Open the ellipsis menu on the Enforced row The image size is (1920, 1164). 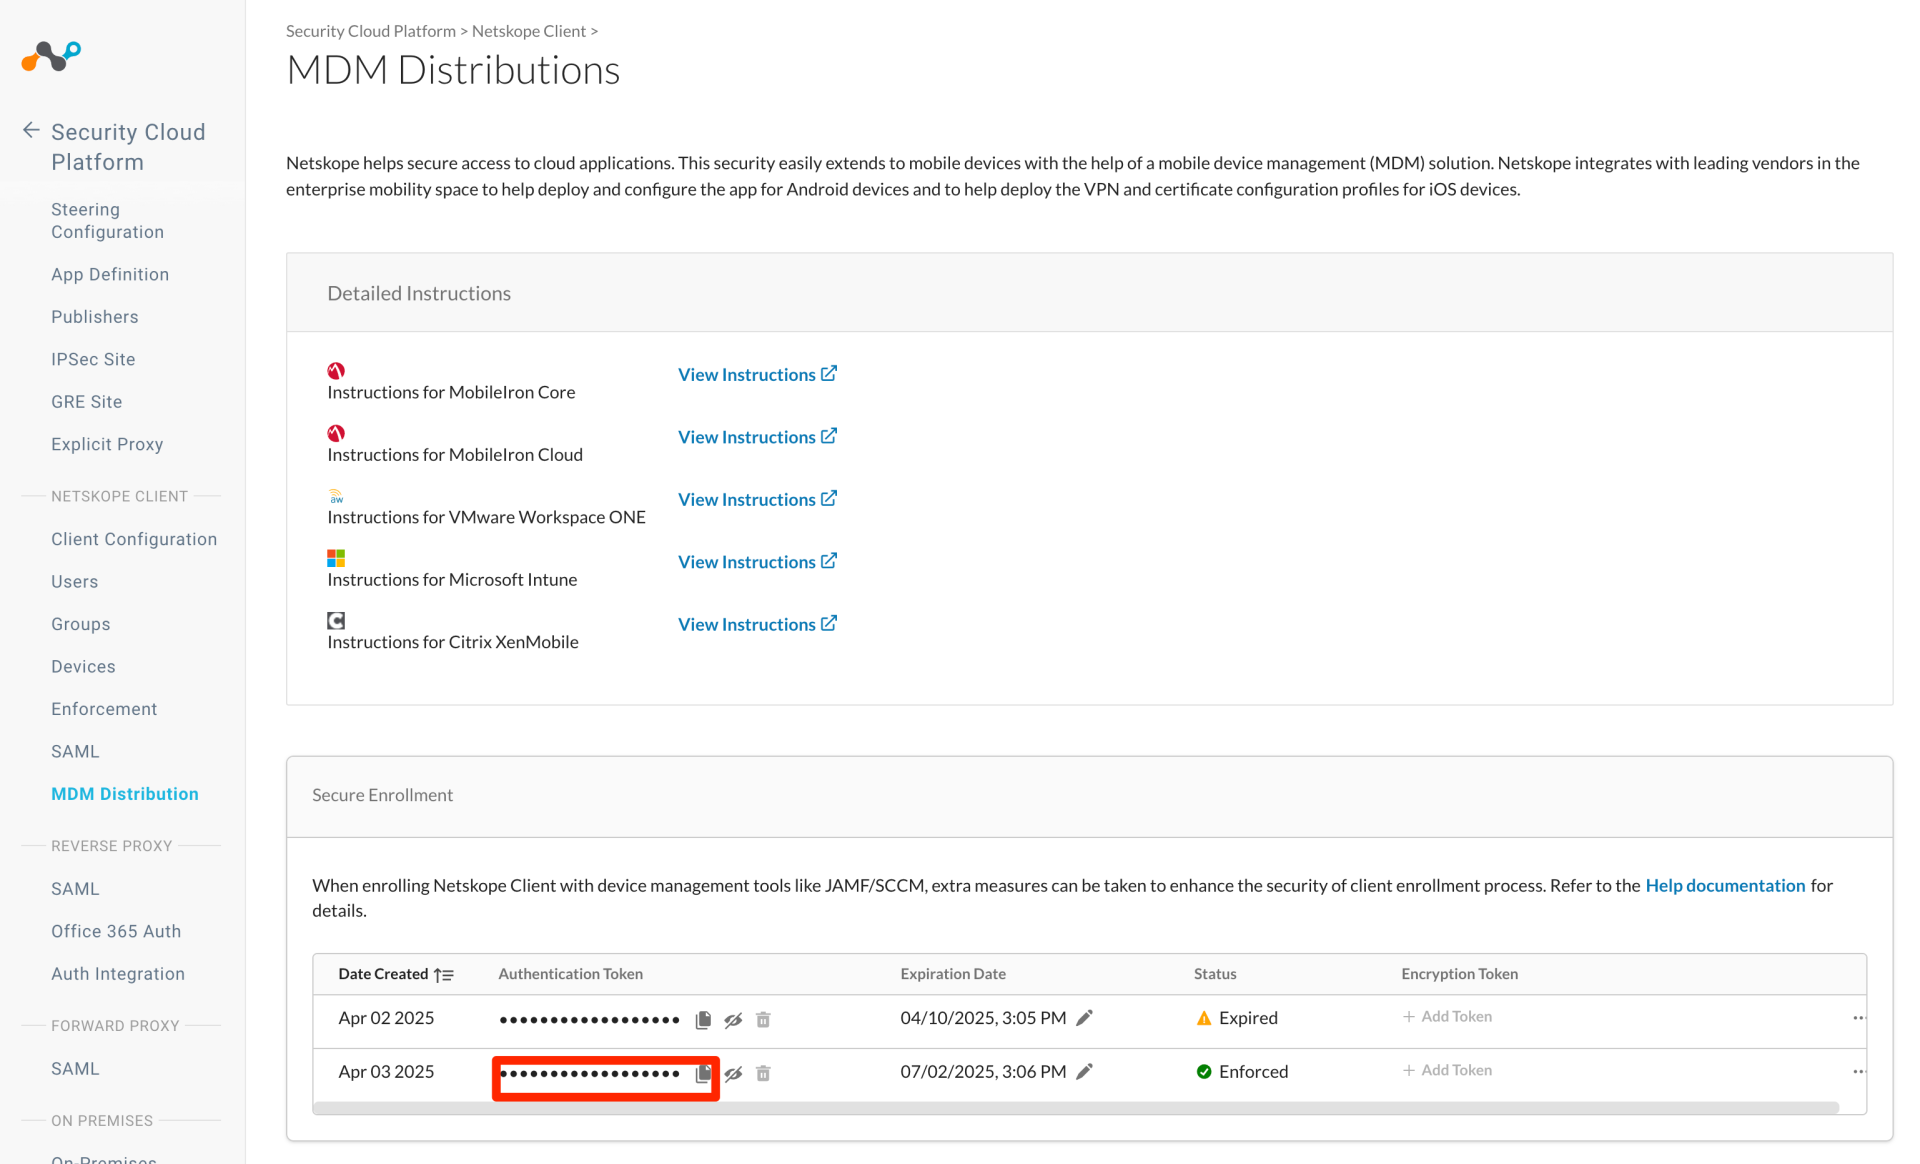(1859, 1071)
